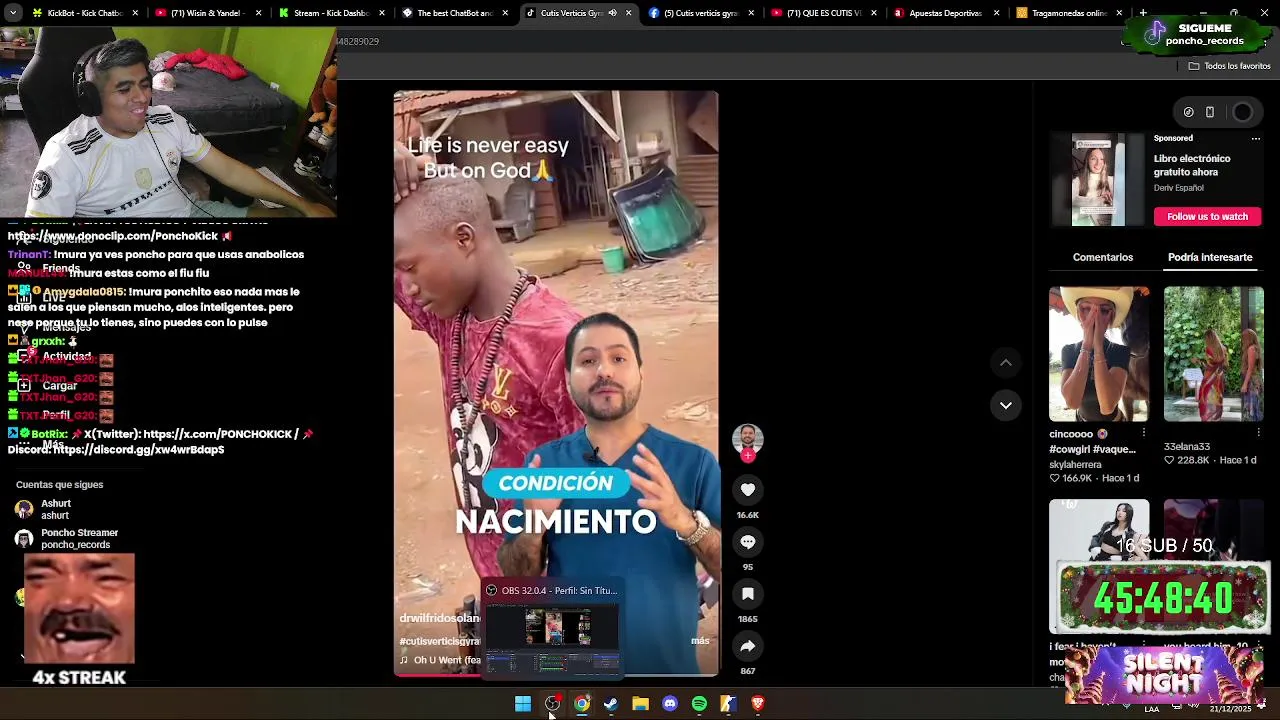Screen dimensions: 1280x720
Task: Open drwilfridosolano's profile avatar beside the video
Action: [747, 439]
